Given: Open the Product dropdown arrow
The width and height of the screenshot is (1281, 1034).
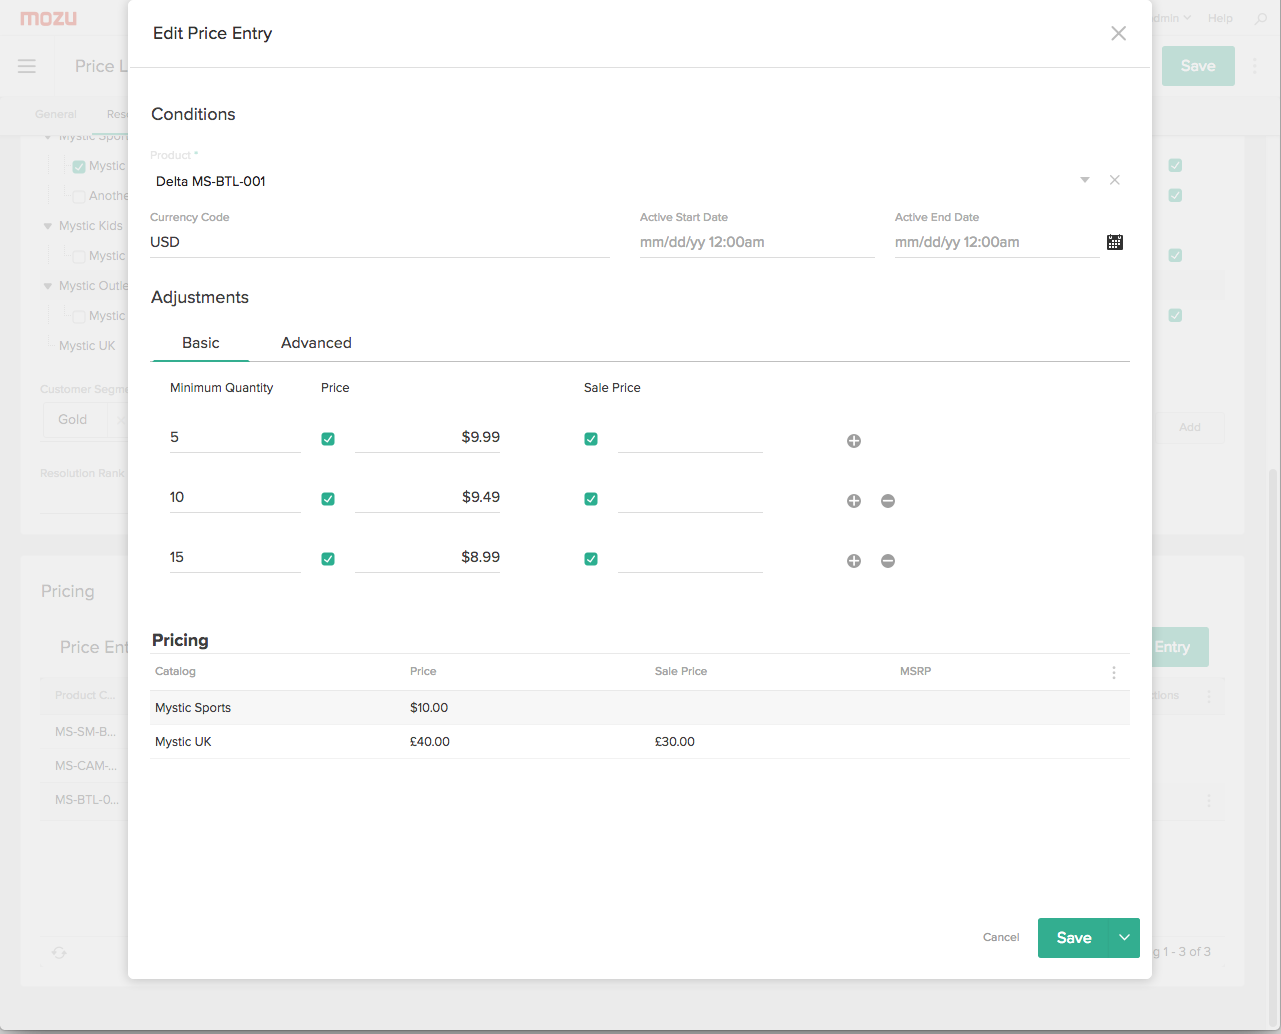Looking at the screenshot, I should pos(1084,180).
